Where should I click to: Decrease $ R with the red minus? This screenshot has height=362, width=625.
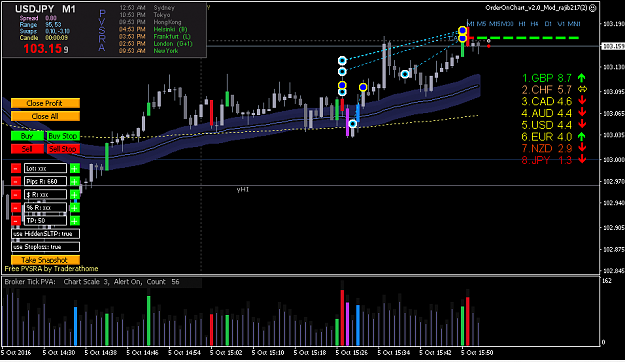click(16, 195)
